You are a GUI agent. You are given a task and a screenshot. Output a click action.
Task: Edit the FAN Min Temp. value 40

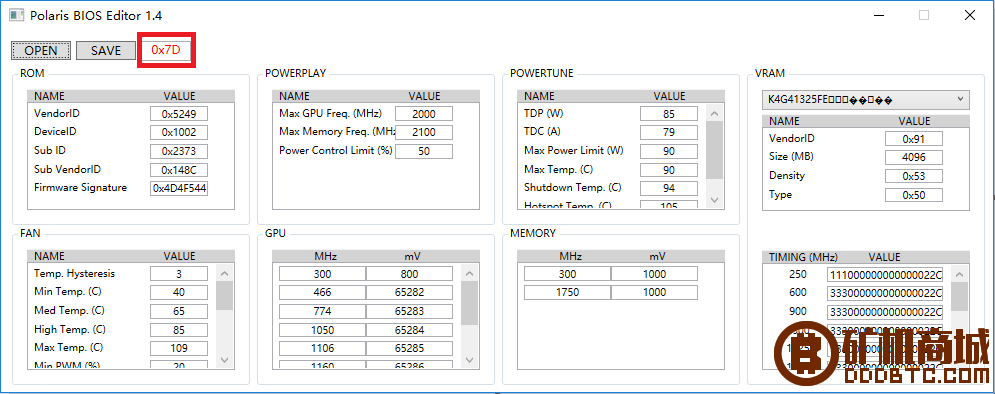tap(179, 292)
